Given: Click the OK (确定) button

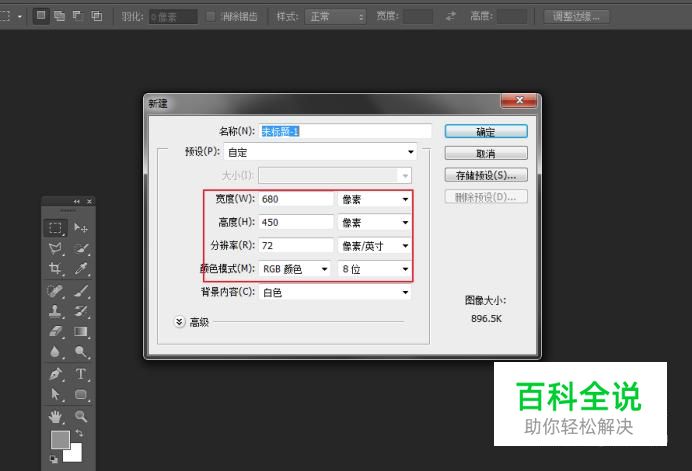Looking at the screenshot, I should point(486,132).
